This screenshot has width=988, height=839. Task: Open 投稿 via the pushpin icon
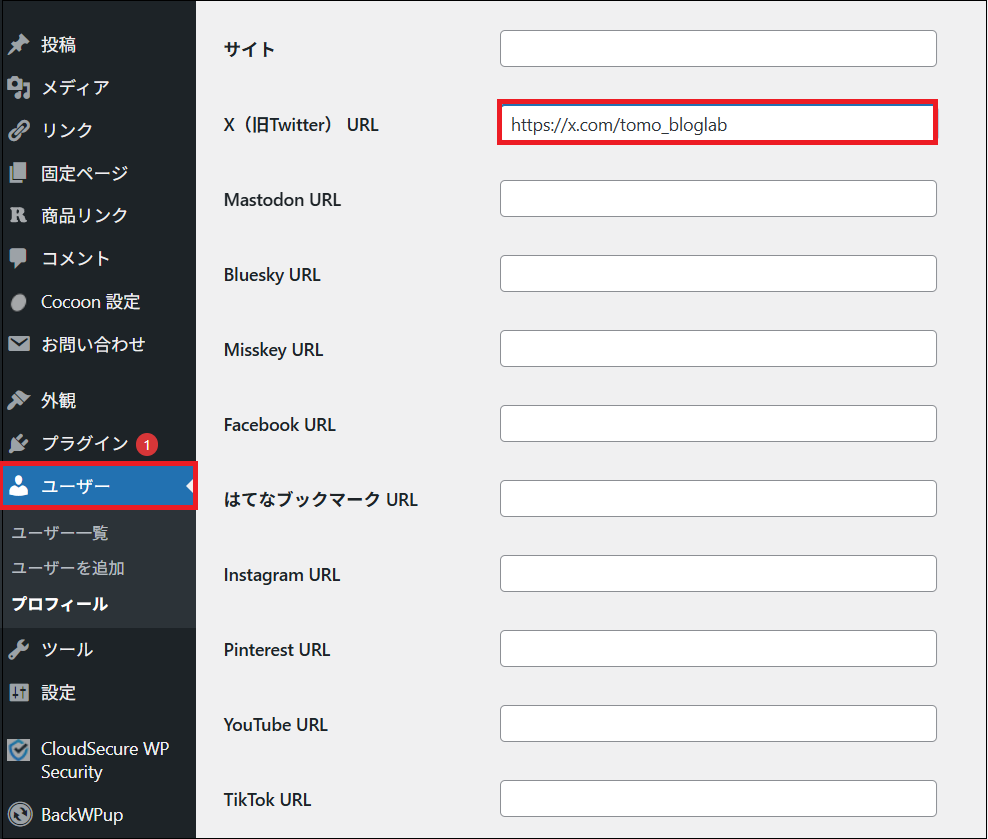pyautogui.click(x=18, y=44)
